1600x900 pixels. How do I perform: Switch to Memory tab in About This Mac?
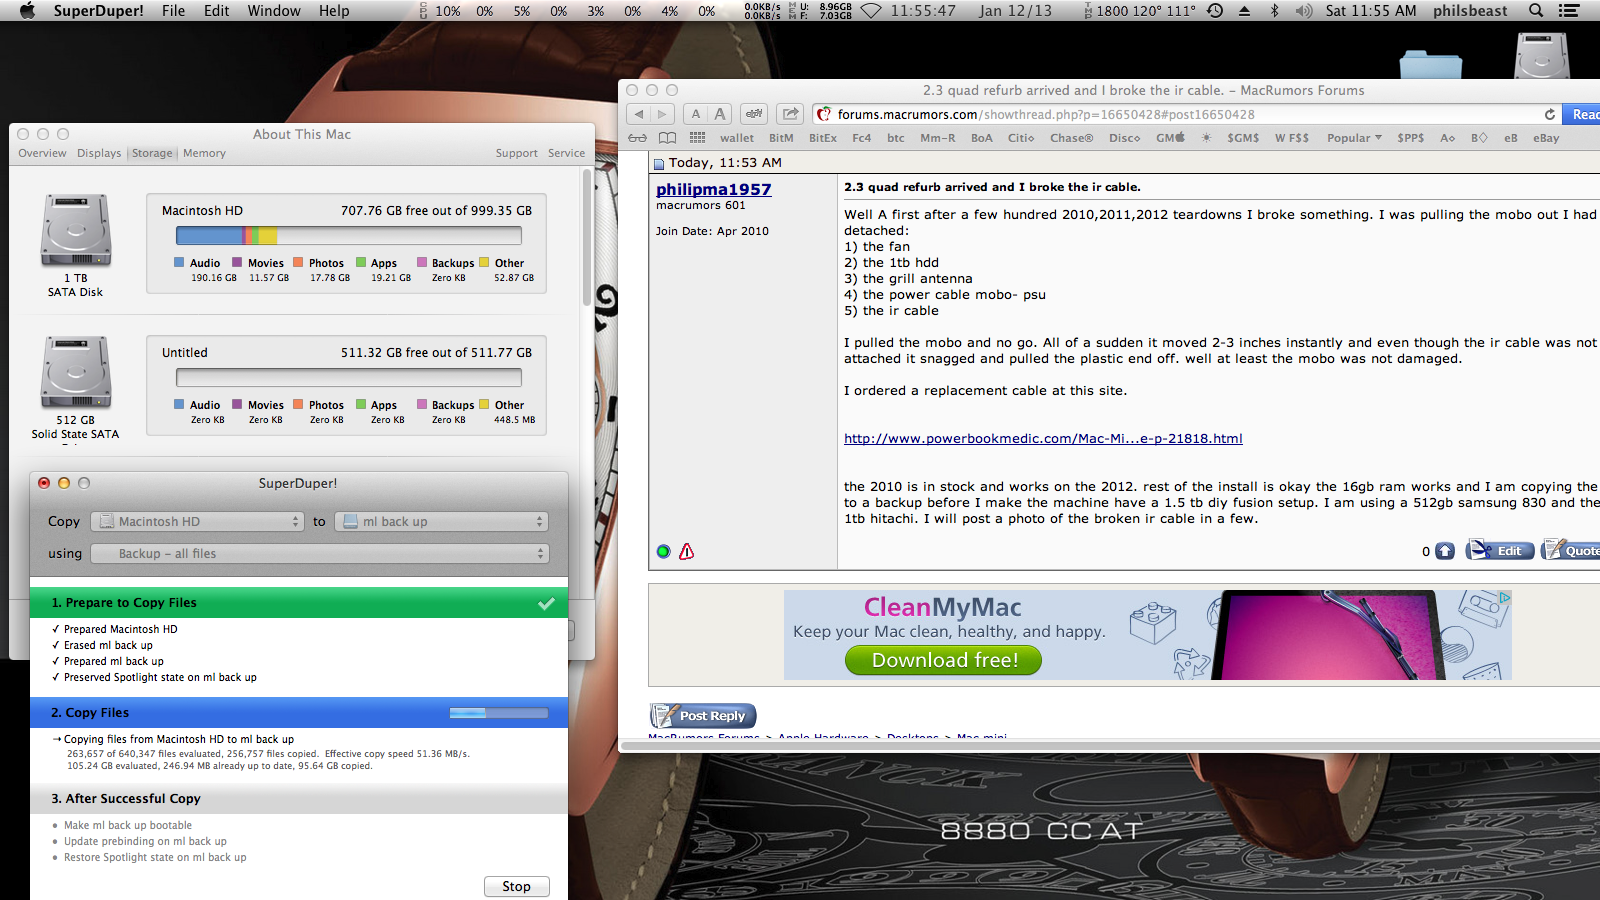(x=204, y=153)
